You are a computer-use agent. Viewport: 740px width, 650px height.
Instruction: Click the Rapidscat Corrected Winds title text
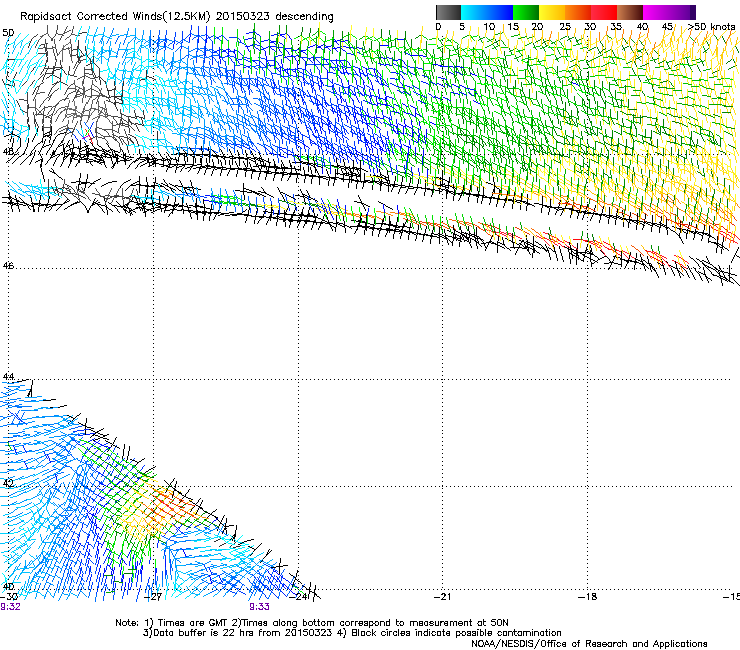point(177,16)
